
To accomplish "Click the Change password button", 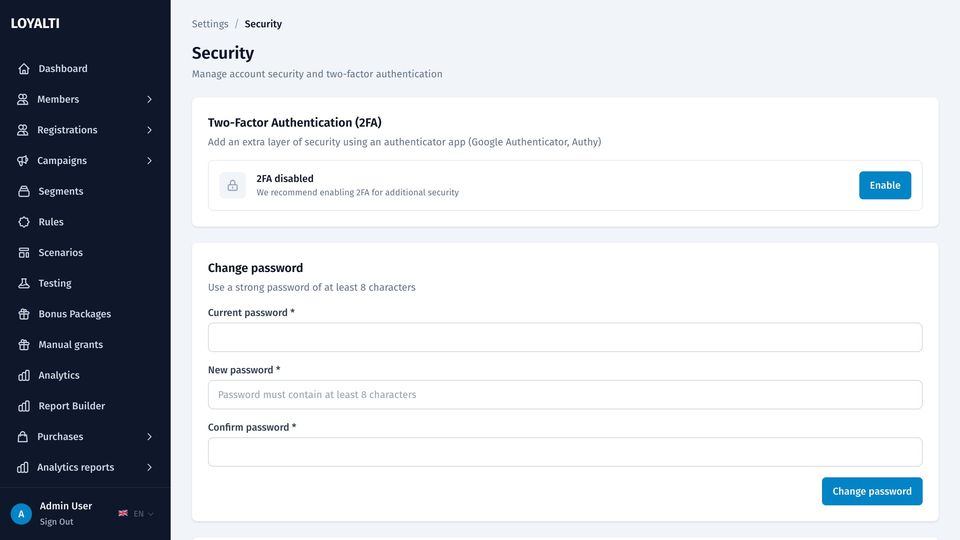I will pos(872,491).
